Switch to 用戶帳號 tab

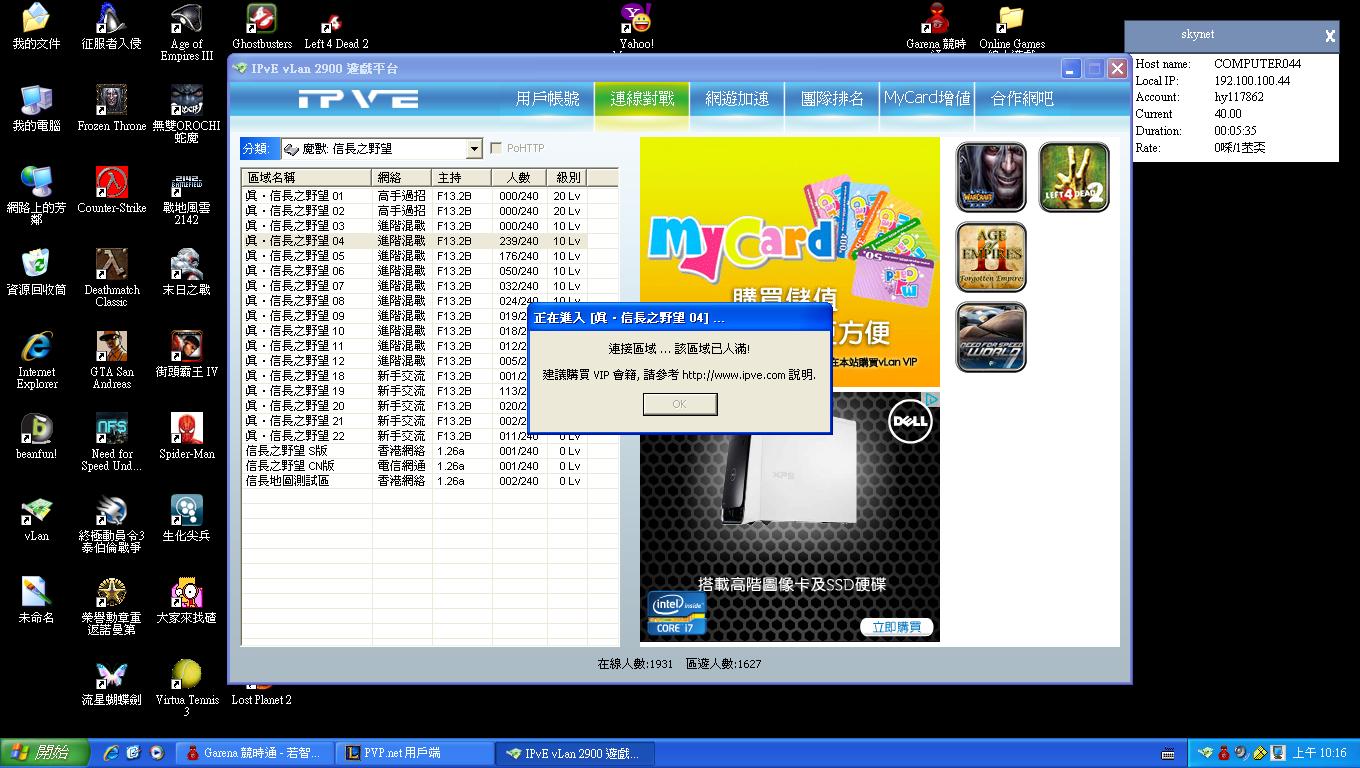tap(547, 99)
